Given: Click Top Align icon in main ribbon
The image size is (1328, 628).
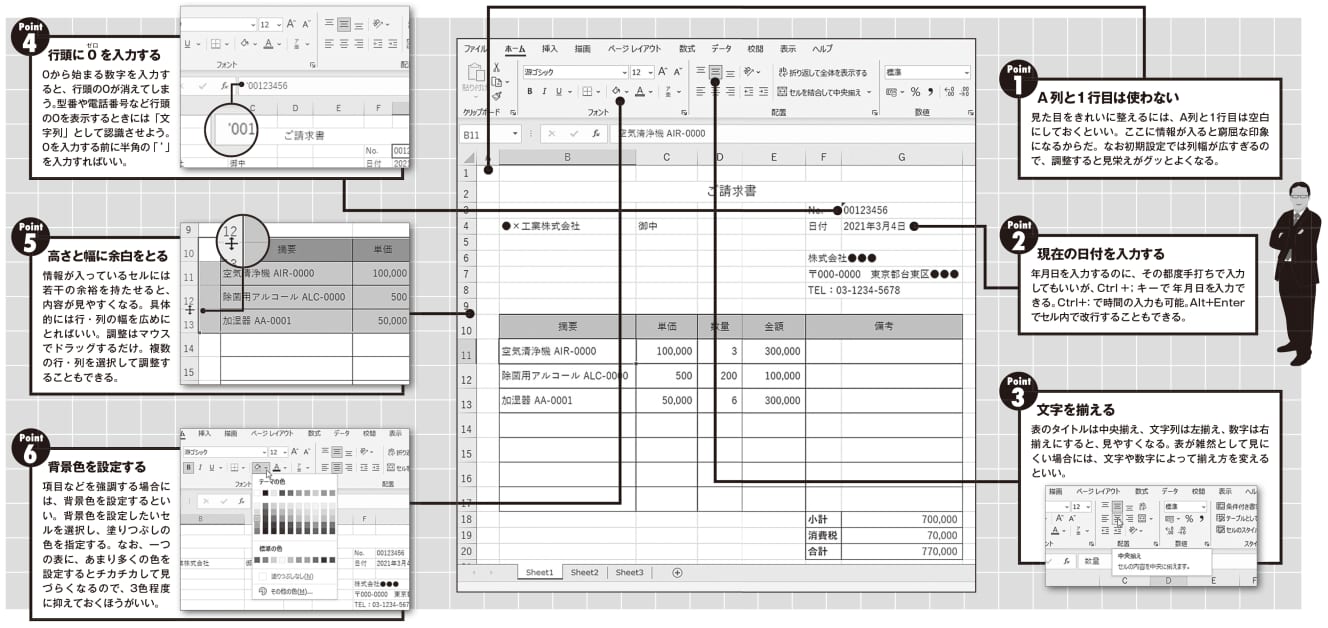Looking at the screenshot, I should coord(700,72).
